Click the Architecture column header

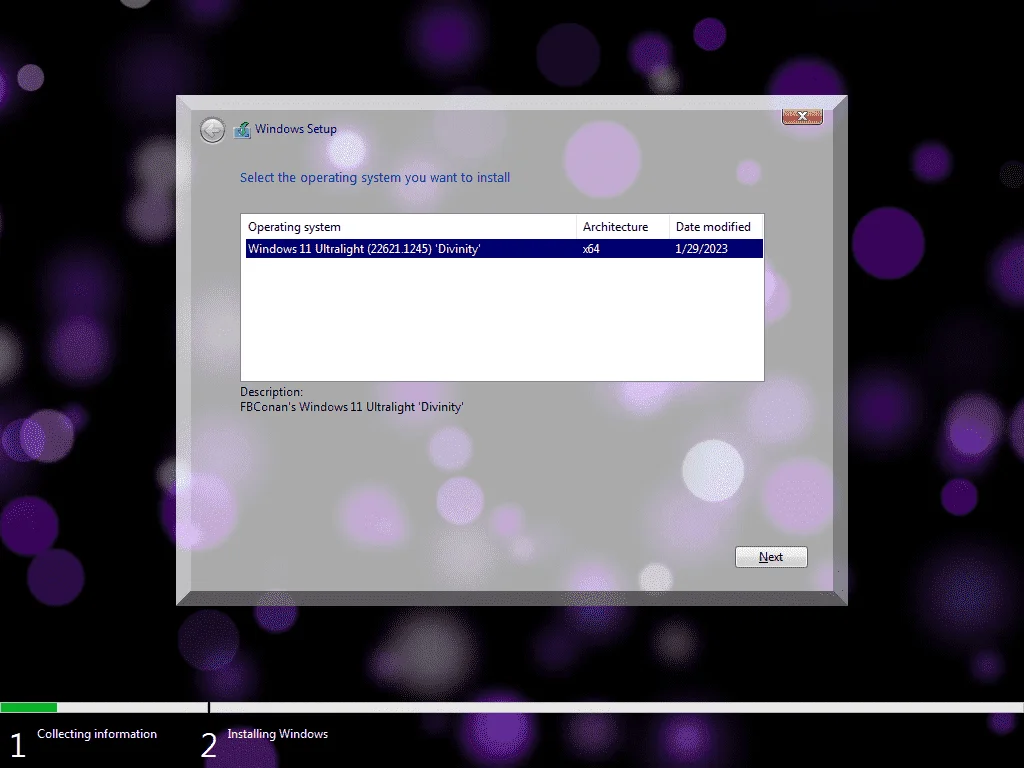coord(622,227)
